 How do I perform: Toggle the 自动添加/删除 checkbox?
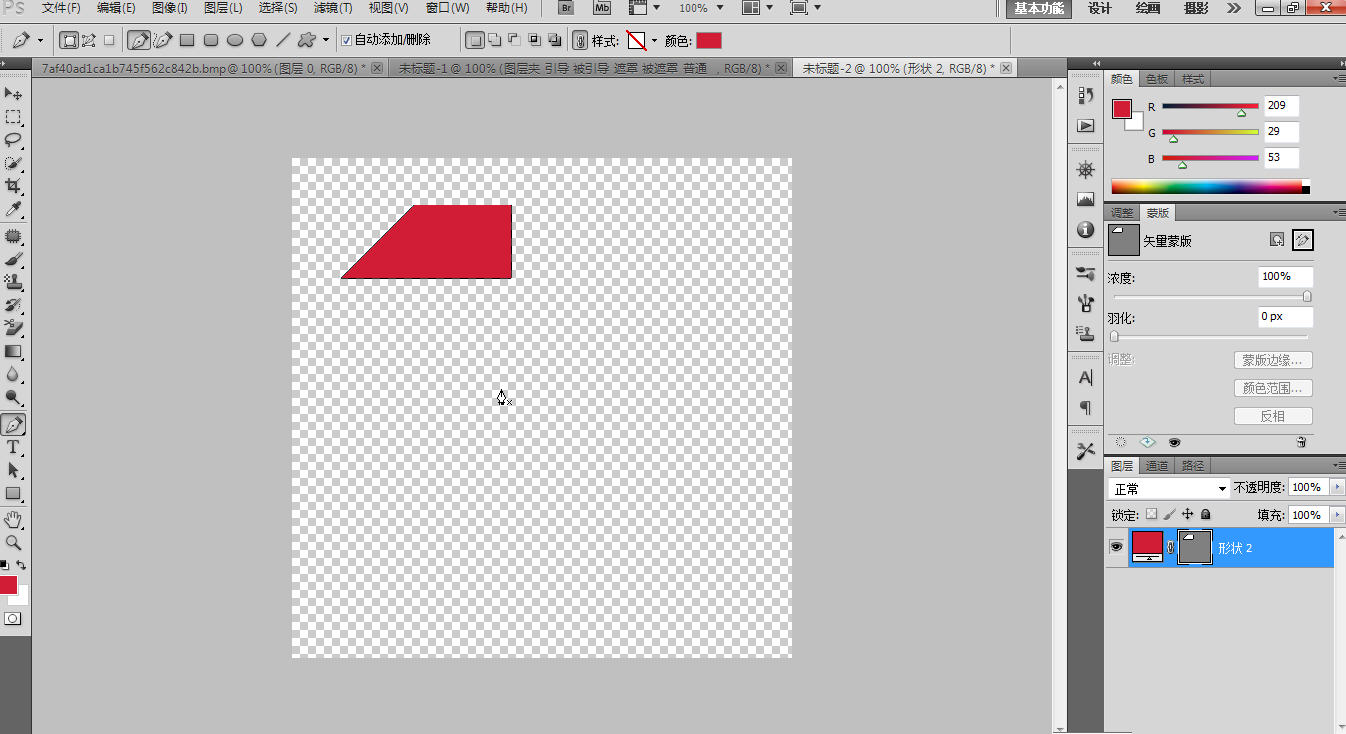pyautogui.click(x=346, y=41)
